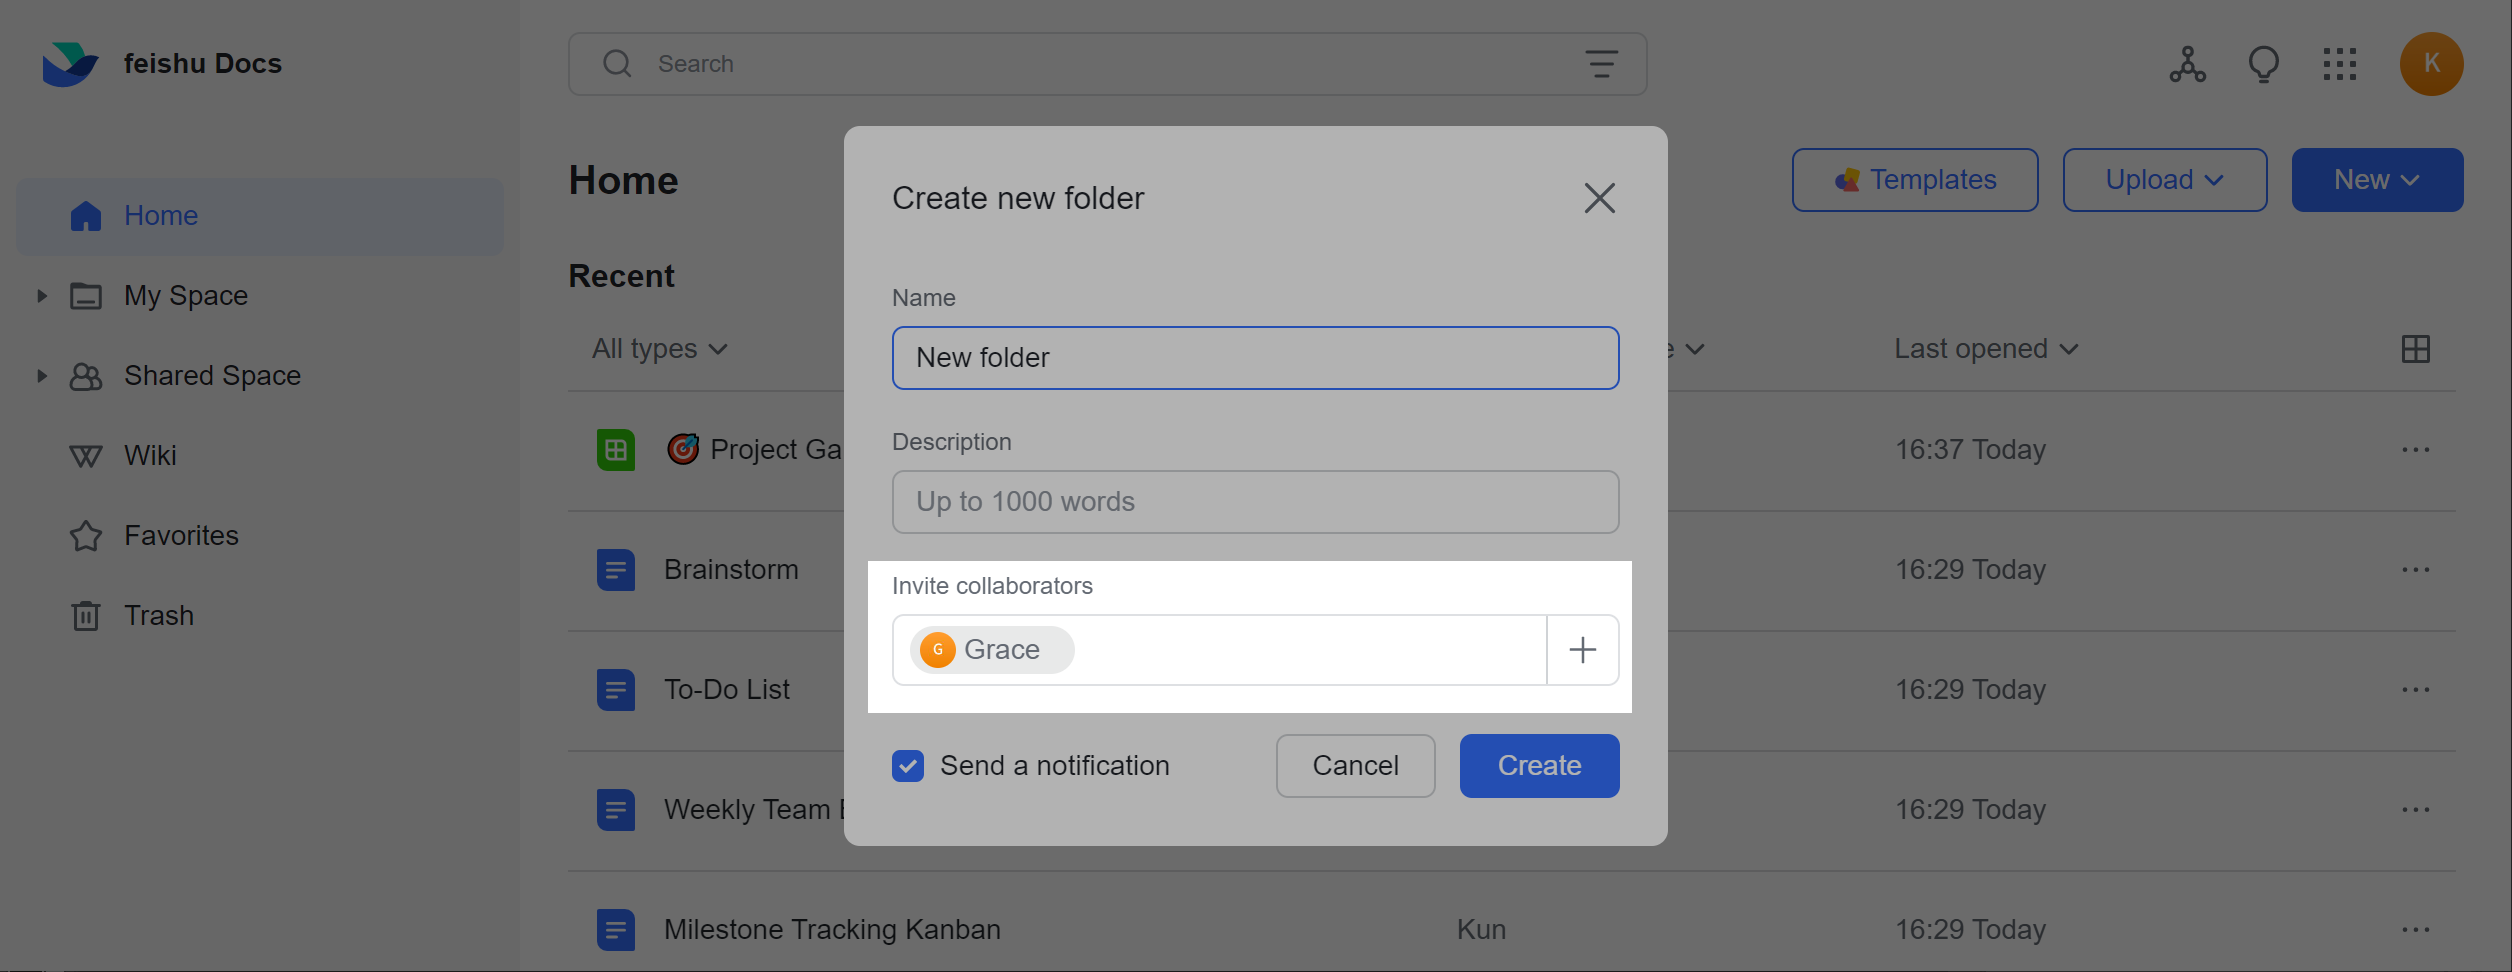The image size is (2512, 972).
Task: Open the apps grid icon
Action: (2339, 63)
